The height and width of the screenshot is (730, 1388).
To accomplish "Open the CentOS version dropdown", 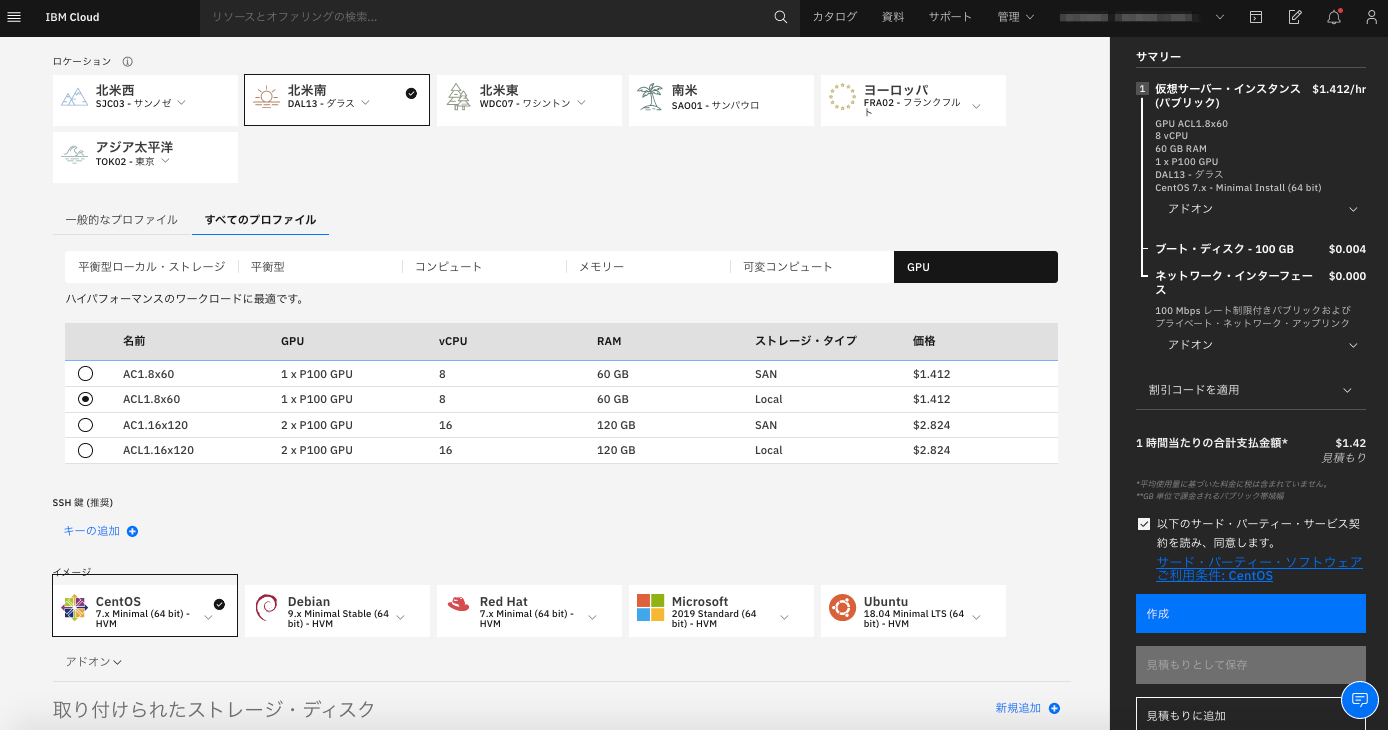I will pos(208,618).
